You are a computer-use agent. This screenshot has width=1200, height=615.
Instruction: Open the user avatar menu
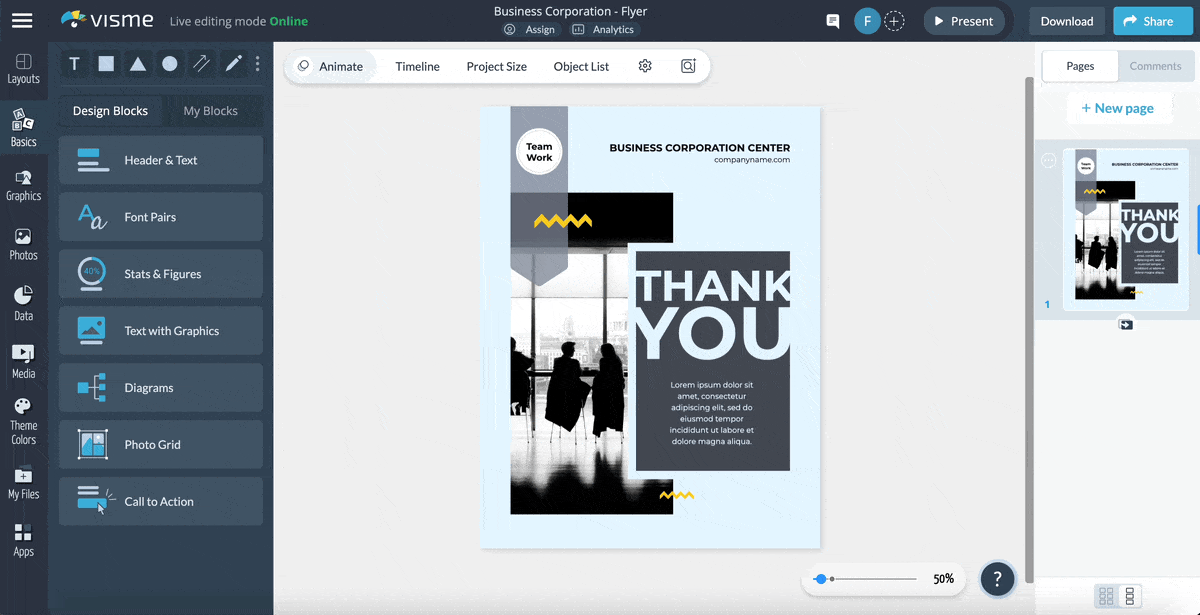867,20
